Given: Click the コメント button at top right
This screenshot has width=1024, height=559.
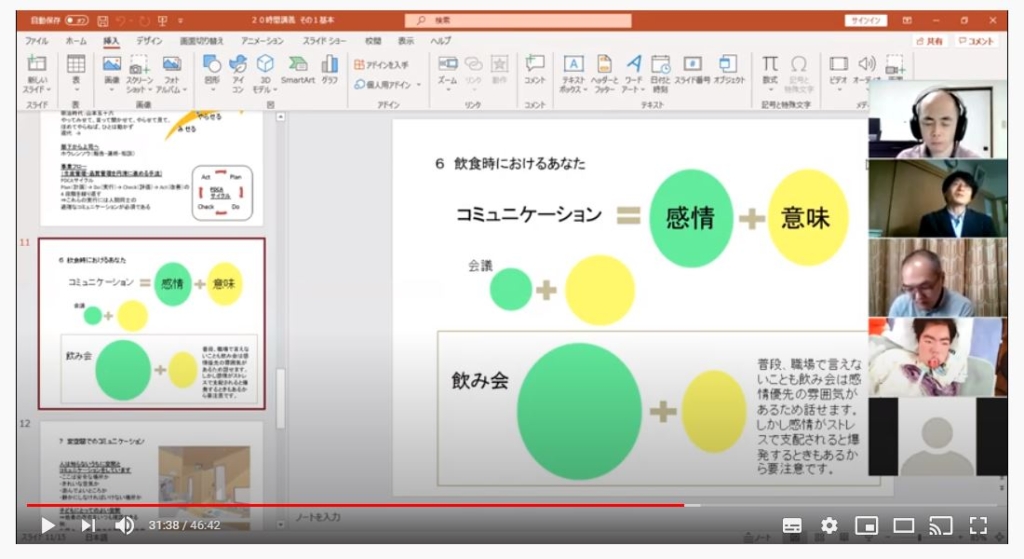Looking at the screenshot, I should point(976,41).
